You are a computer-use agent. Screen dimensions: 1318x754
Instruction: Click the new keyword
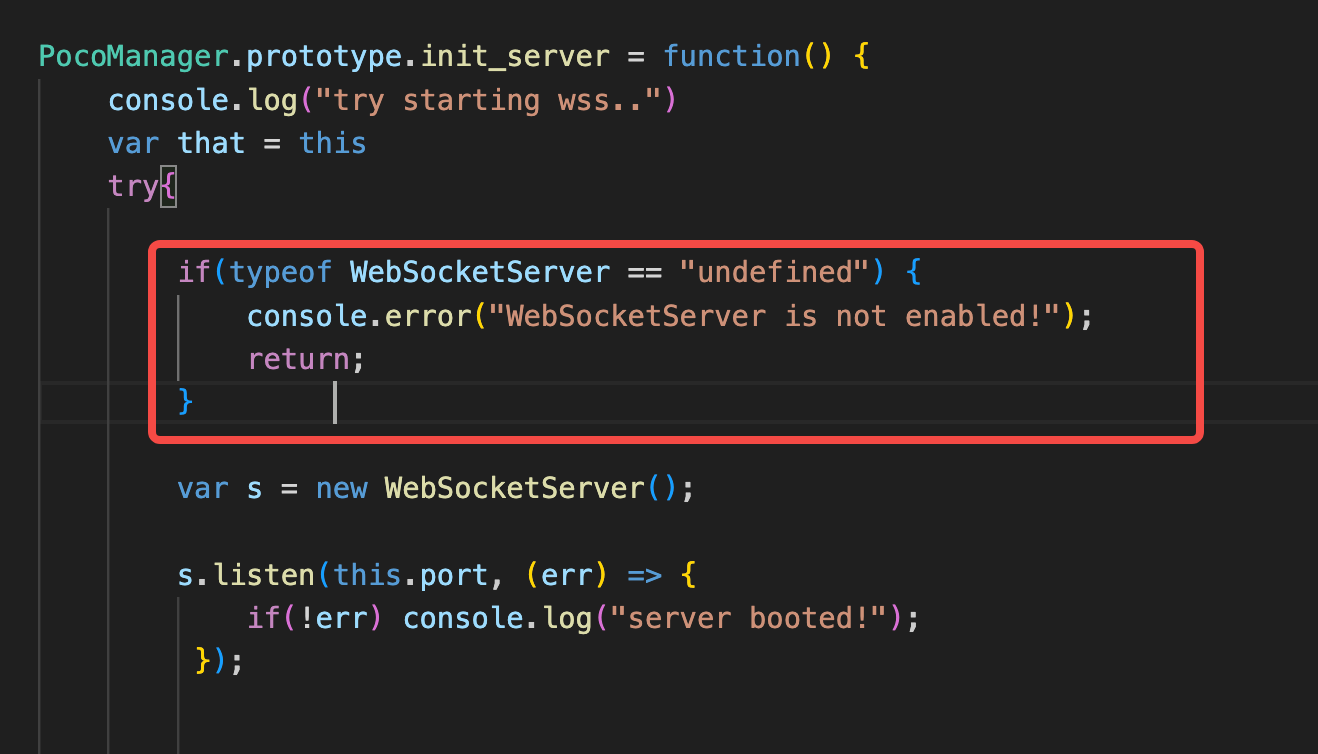[x=342, y=489]
